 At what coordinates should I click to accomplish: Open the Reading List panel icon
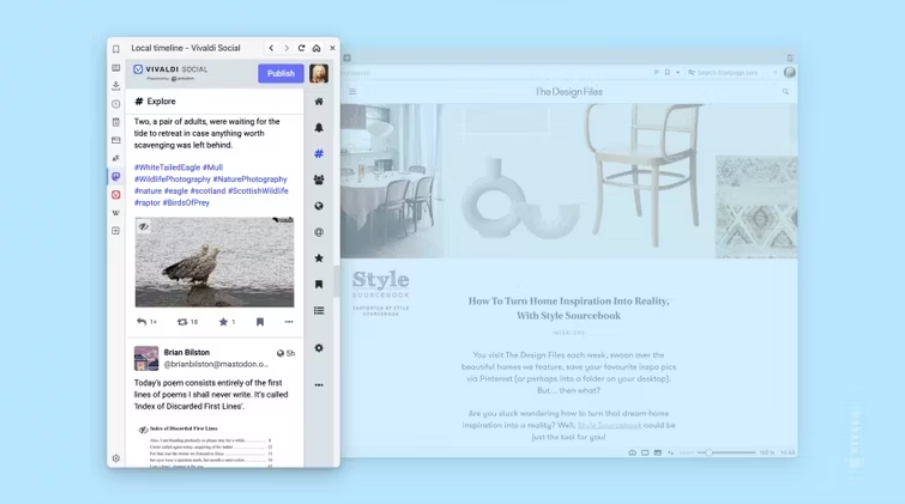pos(116,68)
